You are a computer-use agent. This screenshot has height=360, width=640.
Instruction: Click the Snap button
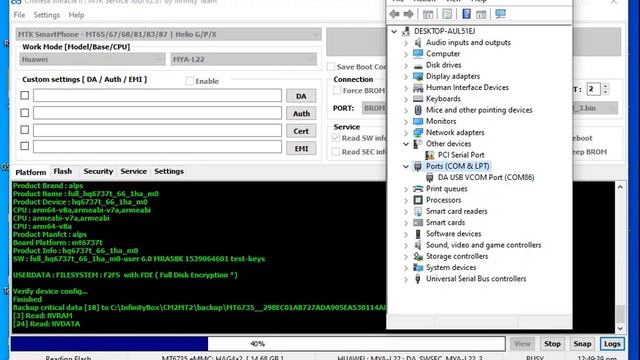tap(582, 344)
